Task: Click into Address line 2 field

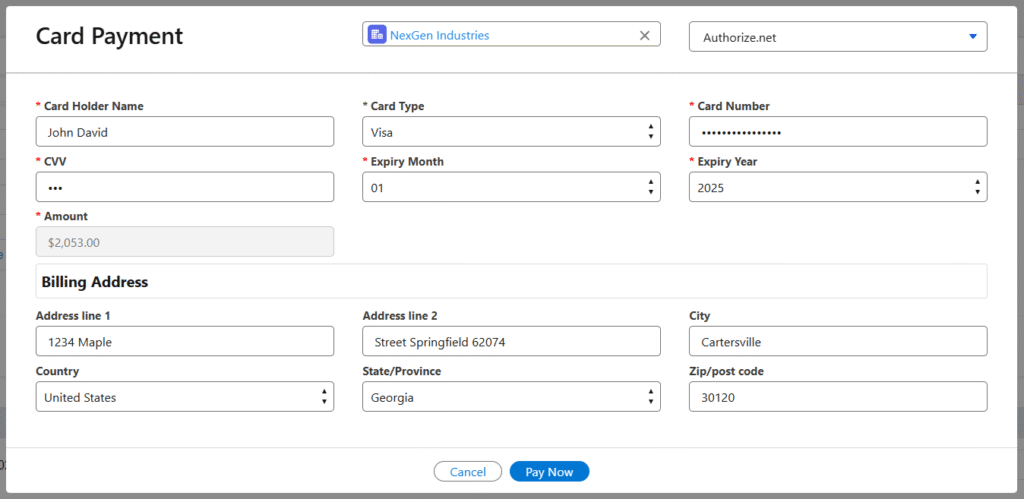Action: click(x=510, y=341)
